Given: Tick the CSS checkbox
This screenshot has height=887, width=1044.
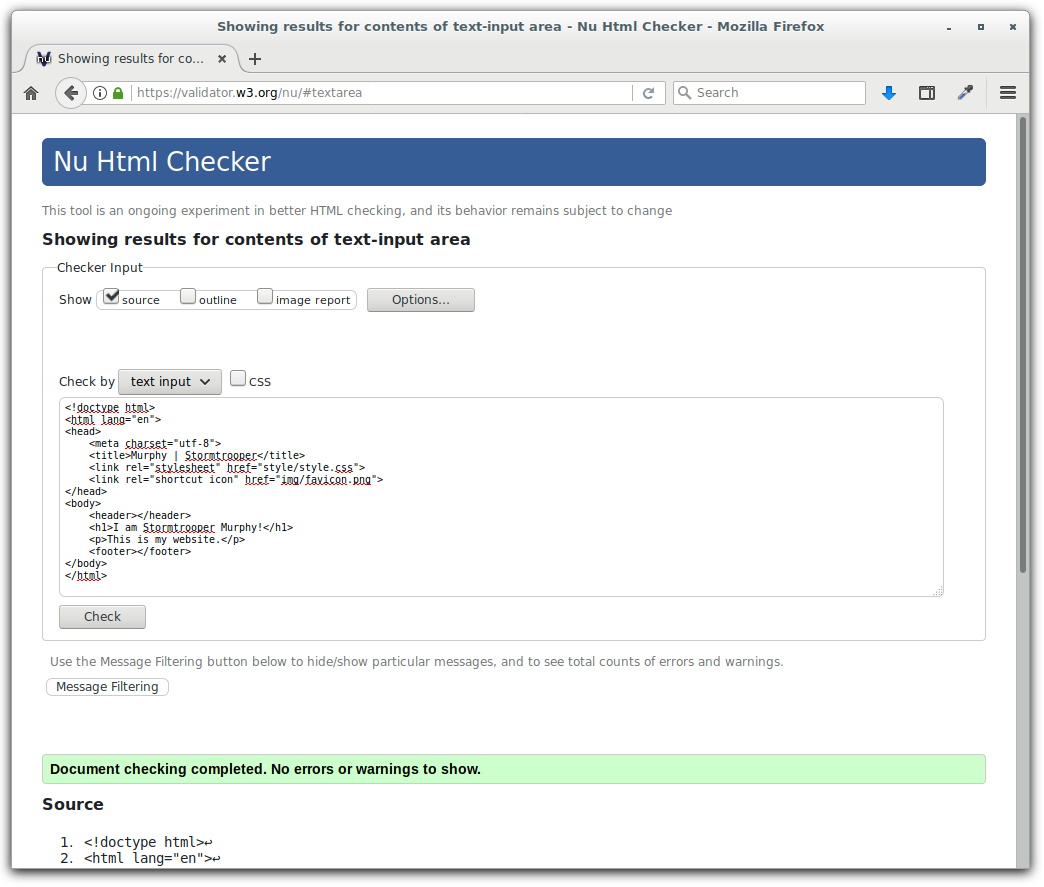Looking at the screenshot, I should click(x=238, y=378).
